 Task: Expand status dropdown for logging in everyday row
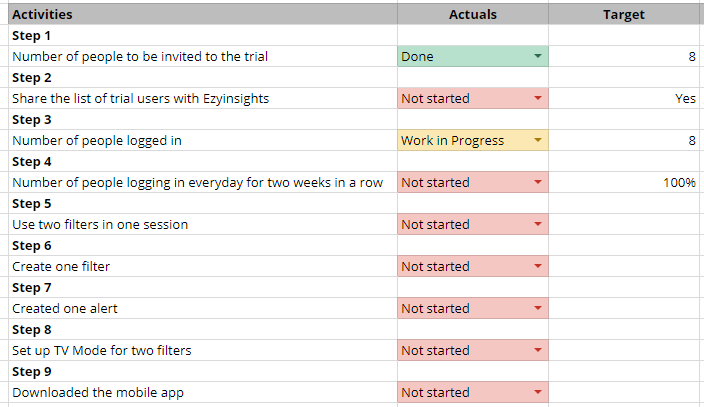tap(537, 182)
